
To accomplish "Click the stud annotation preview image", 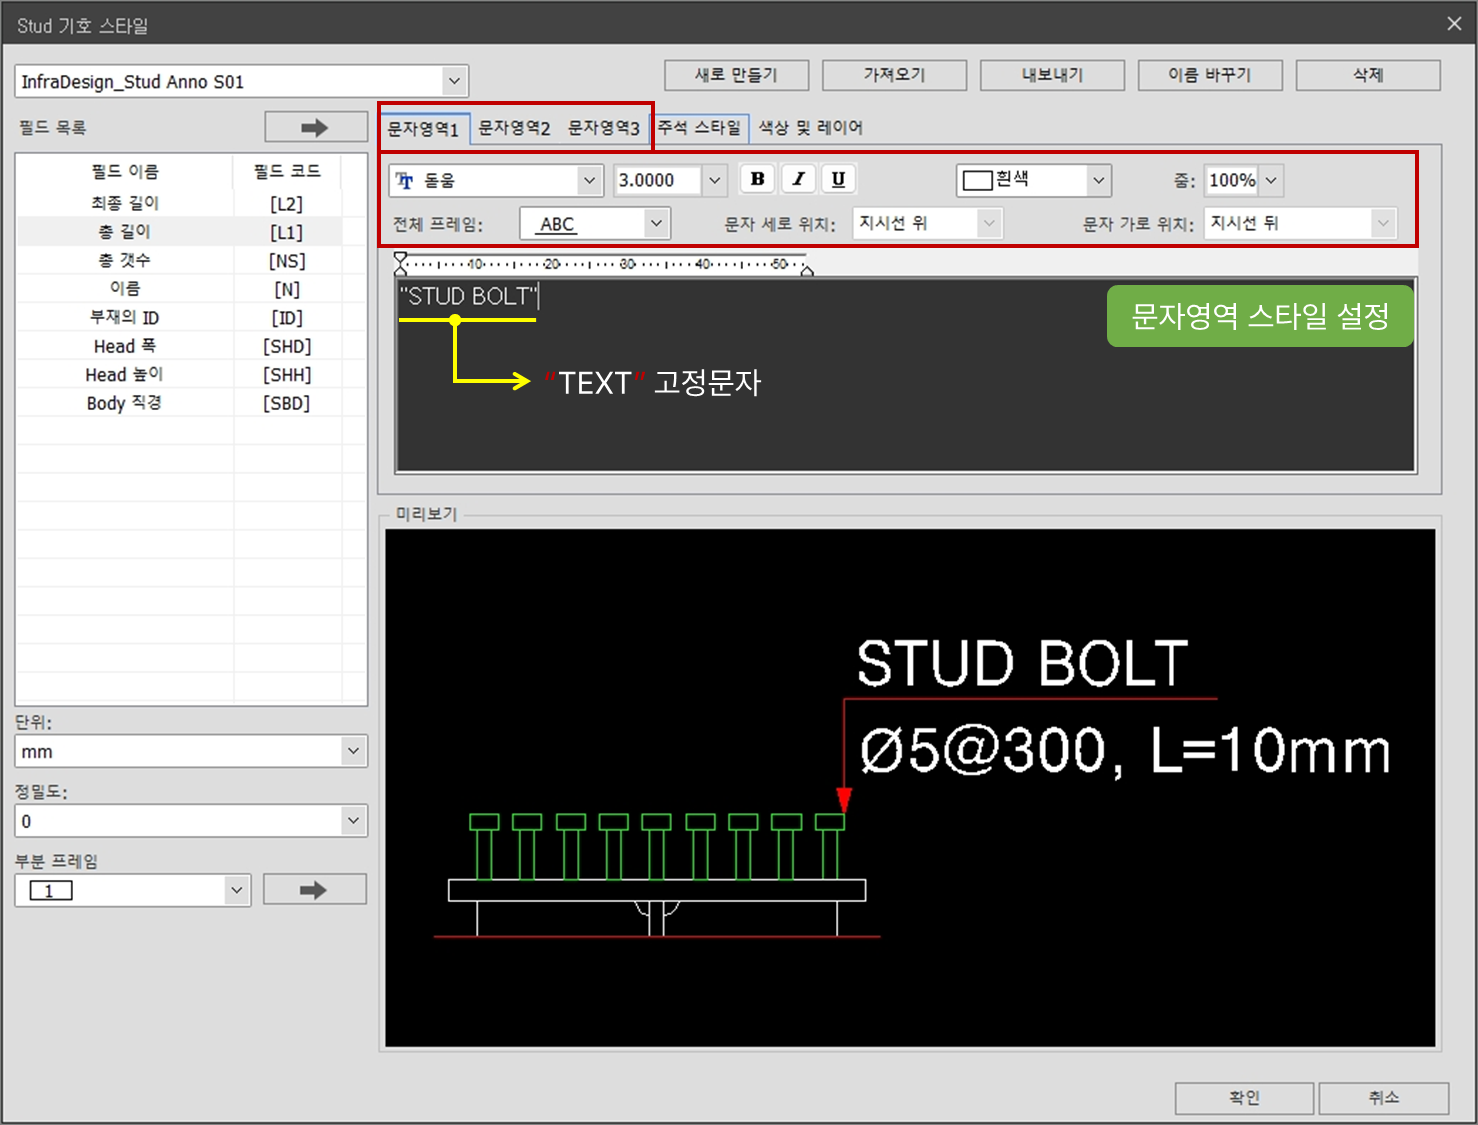I will tap(910, 788).
